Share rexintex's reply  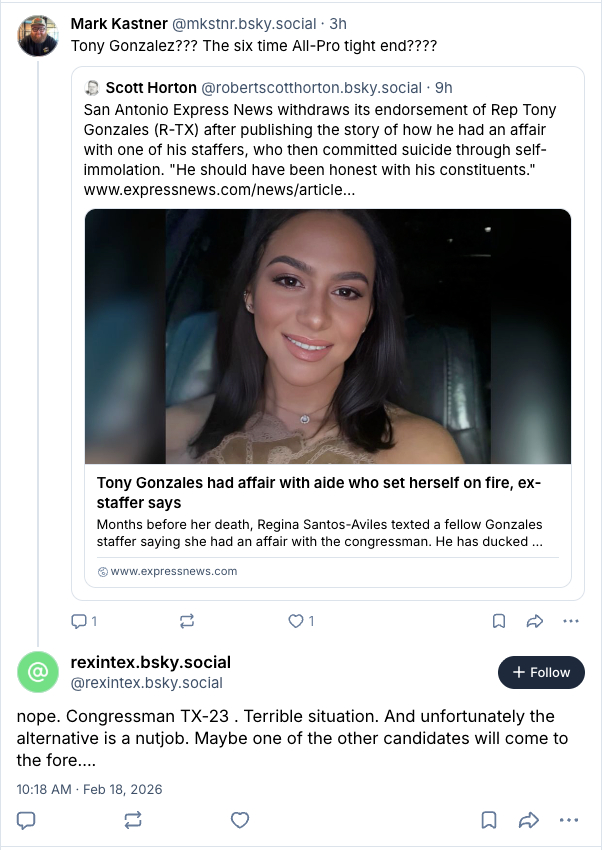(x=529, y=820)
